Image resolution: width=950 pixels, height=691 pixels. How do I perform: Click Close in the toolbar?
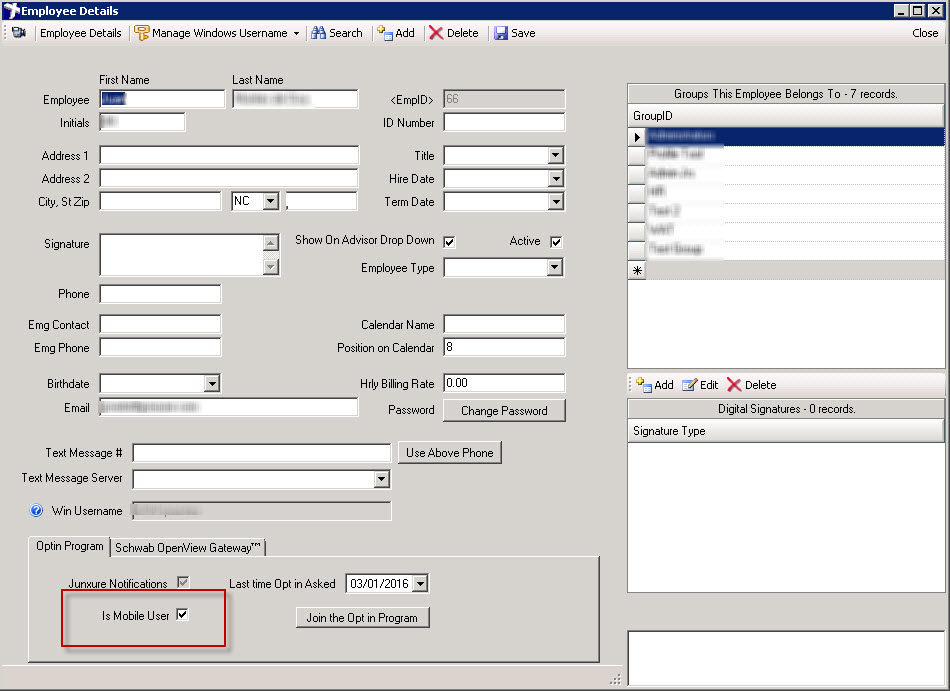tap(925, 33)
